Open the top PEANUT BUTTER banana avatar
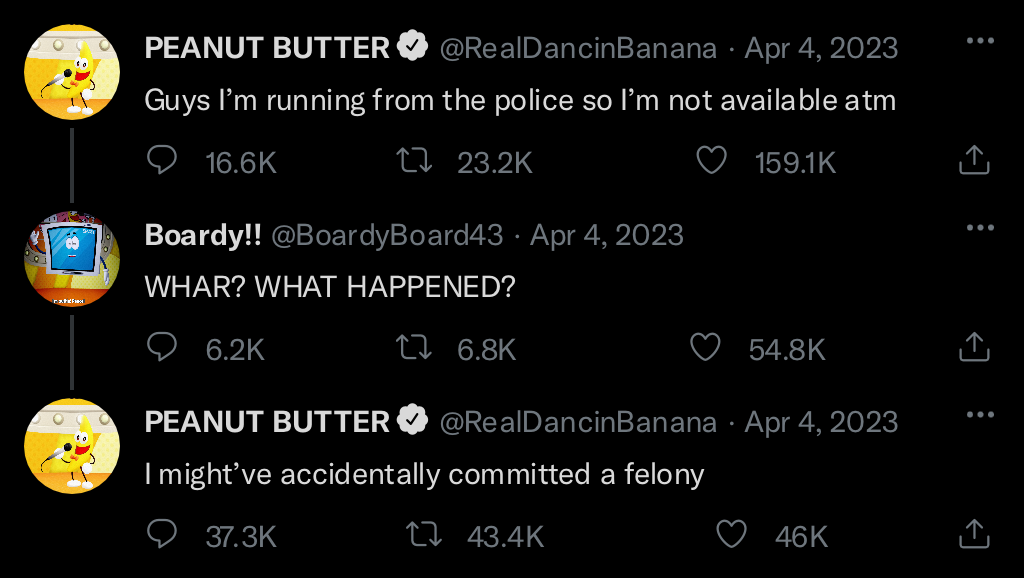The height and width of the screenshot is (578, 1024). (72, 72)
